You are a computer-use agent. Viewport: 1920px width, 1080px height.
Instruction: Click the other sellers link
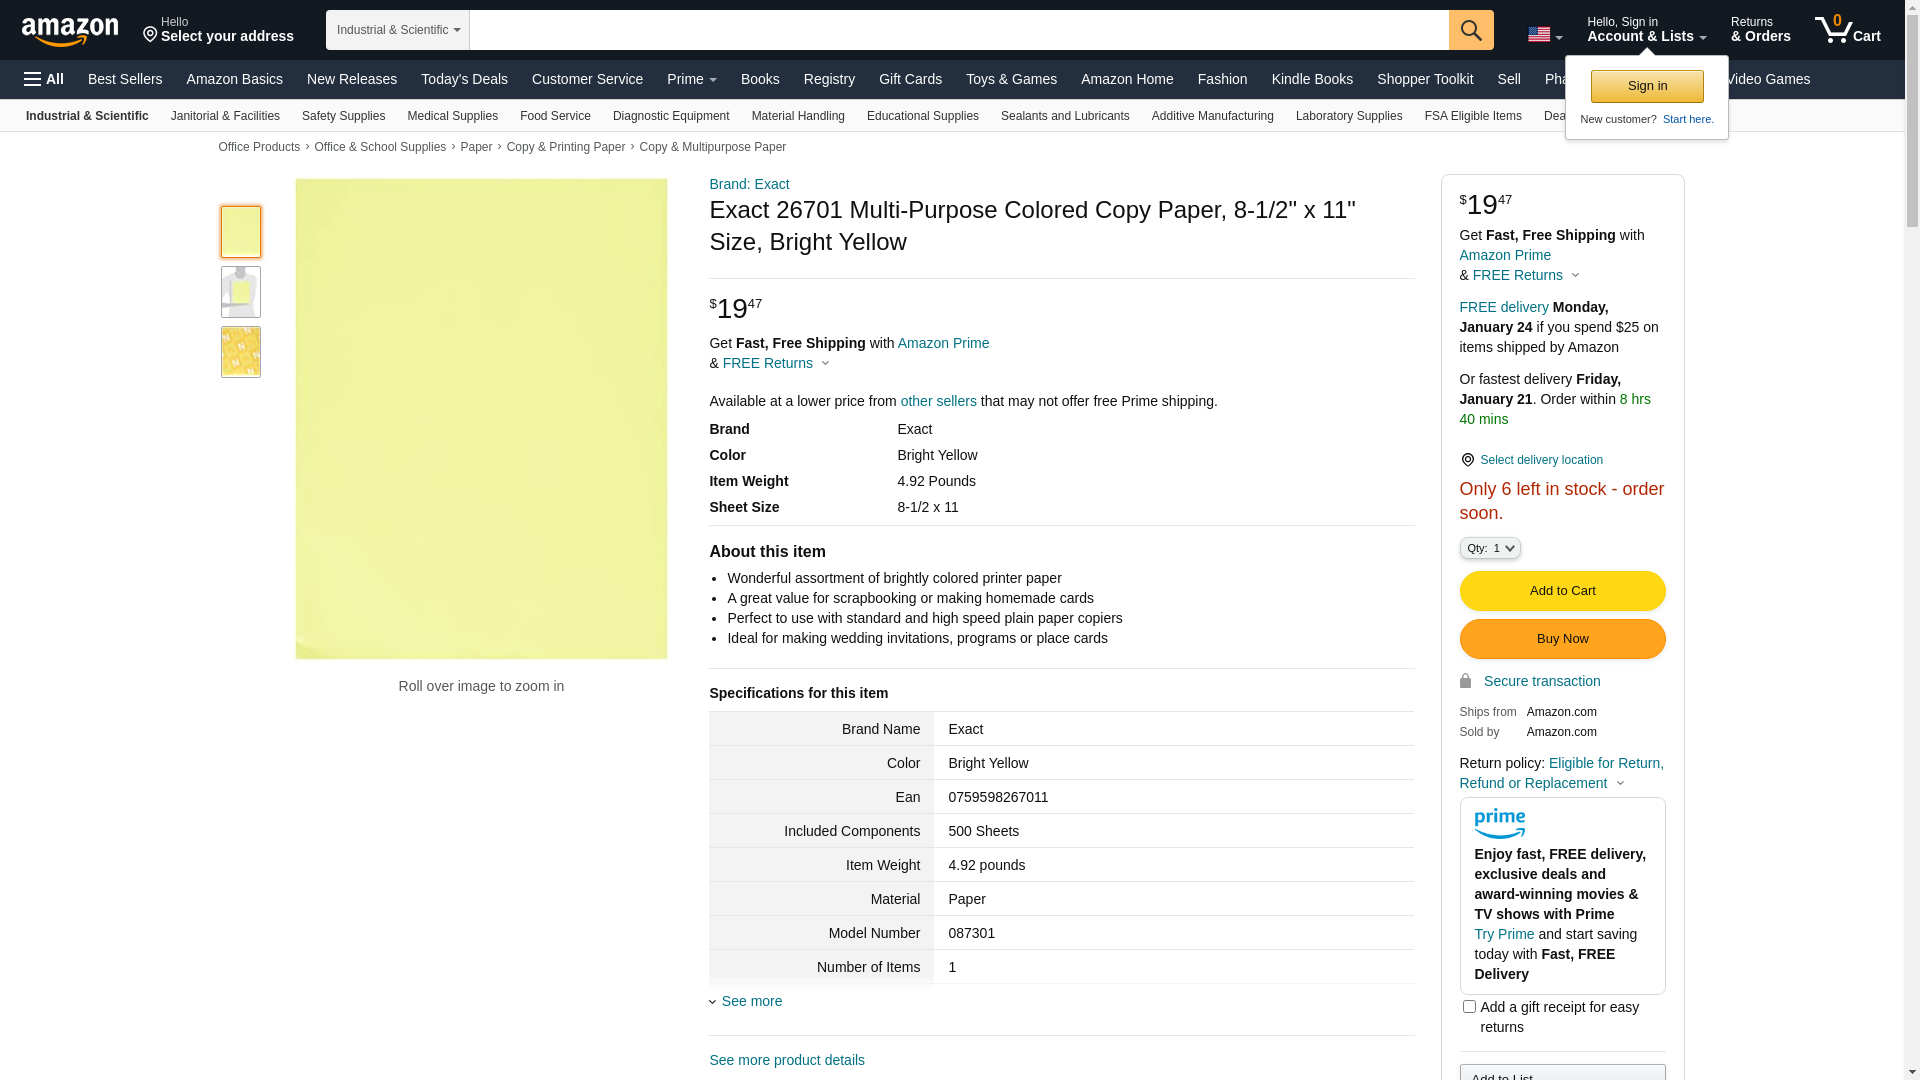point(938,401)
